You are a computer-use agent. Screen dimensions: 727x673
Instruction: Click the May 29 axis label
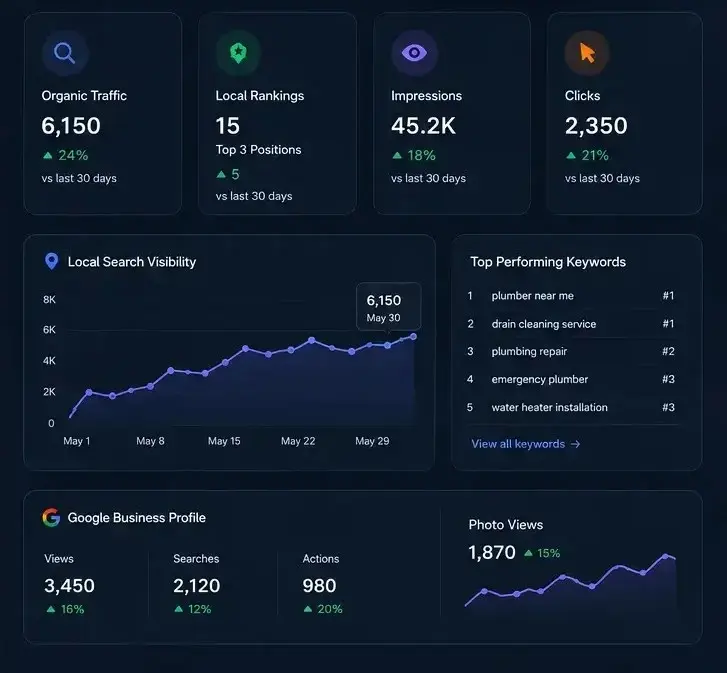point(372,441)
